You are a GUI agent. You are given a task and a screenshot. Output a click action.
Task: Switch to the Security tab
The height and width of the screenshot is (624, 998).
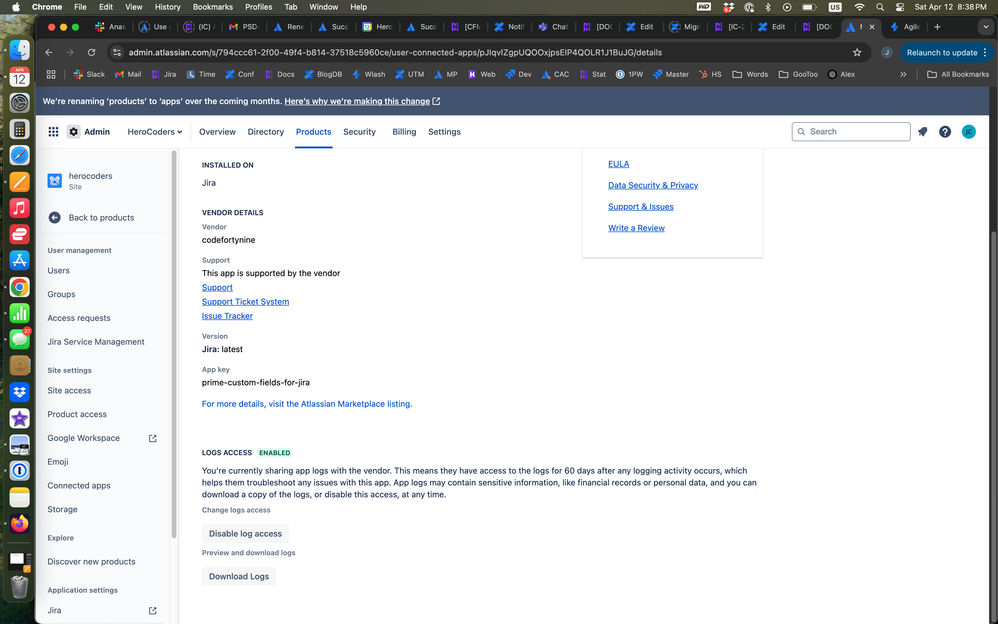coord(359,131)
